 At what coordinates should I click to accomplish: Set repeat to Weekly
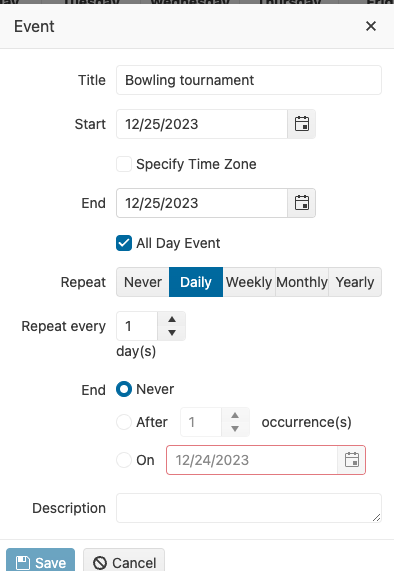[x=249, y=282]
